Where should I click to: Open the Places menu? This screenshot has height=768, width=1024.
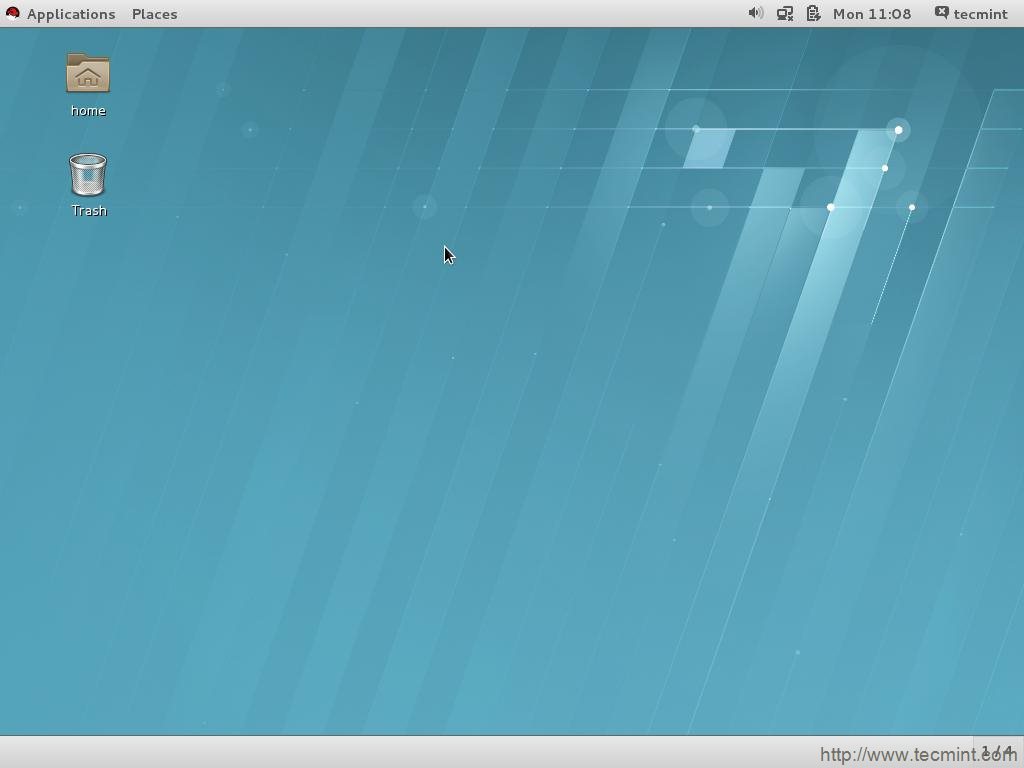(154, 14)
